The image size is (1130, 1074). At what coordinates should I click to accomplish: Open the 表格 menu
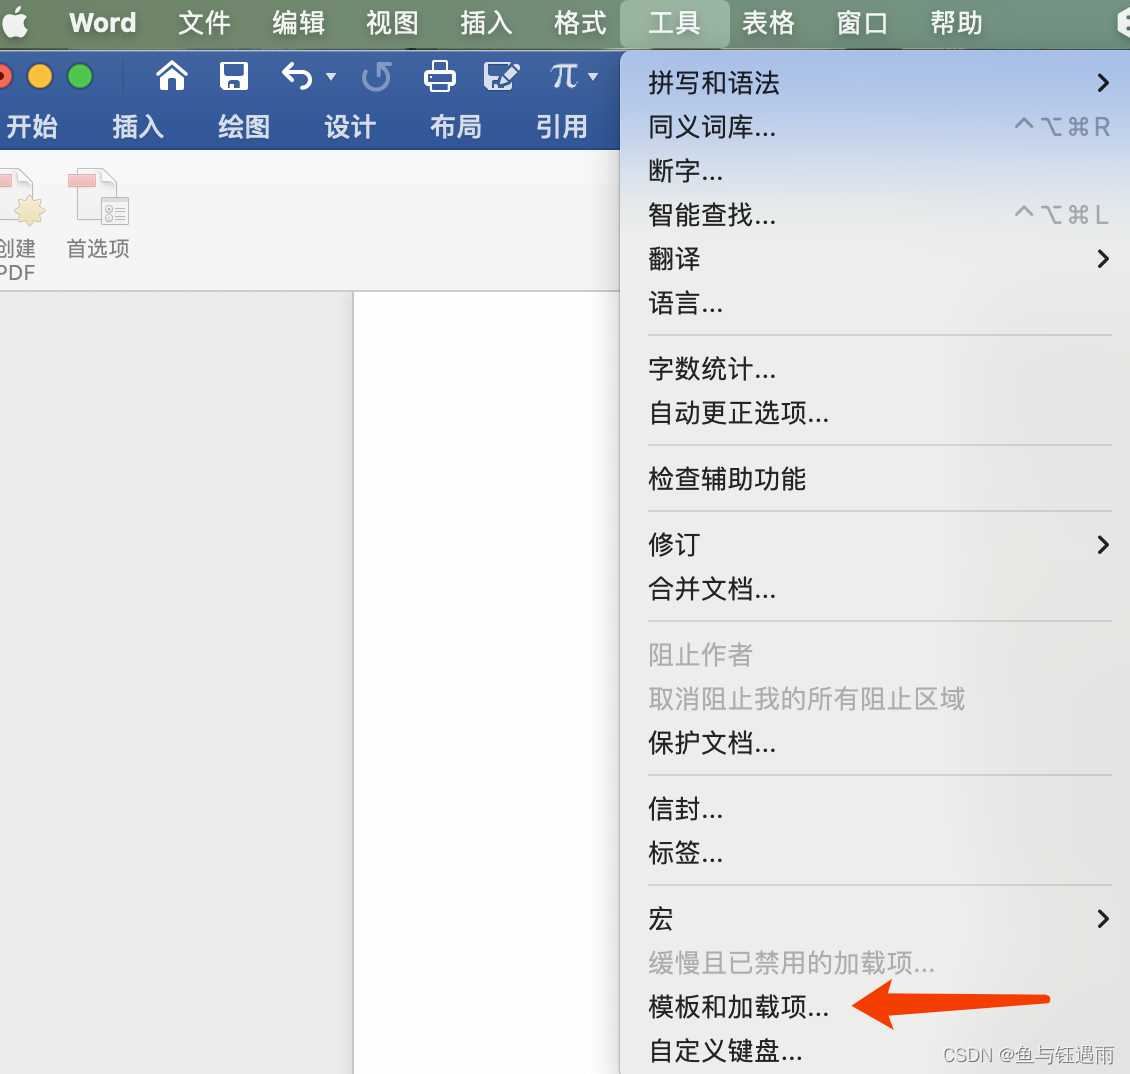tap(767, 22)
